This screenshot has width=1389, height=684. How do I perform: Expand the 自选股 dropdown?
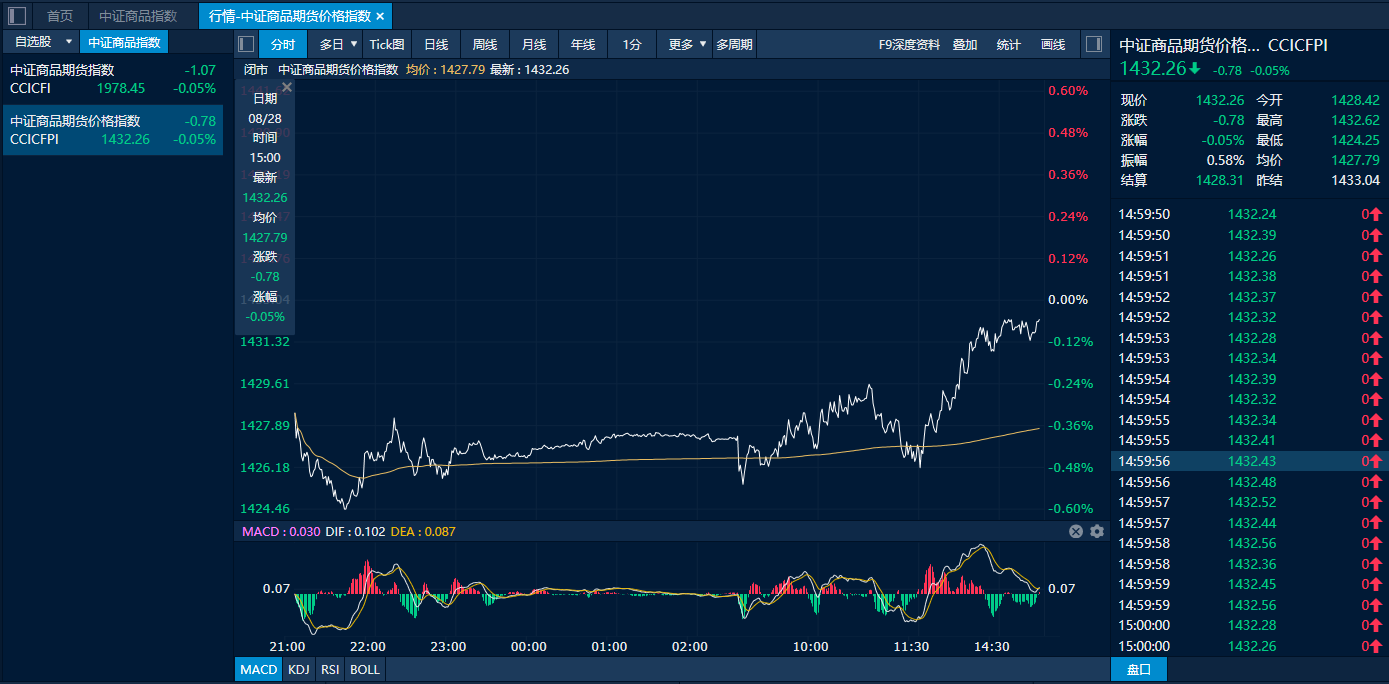coord(69,42)
